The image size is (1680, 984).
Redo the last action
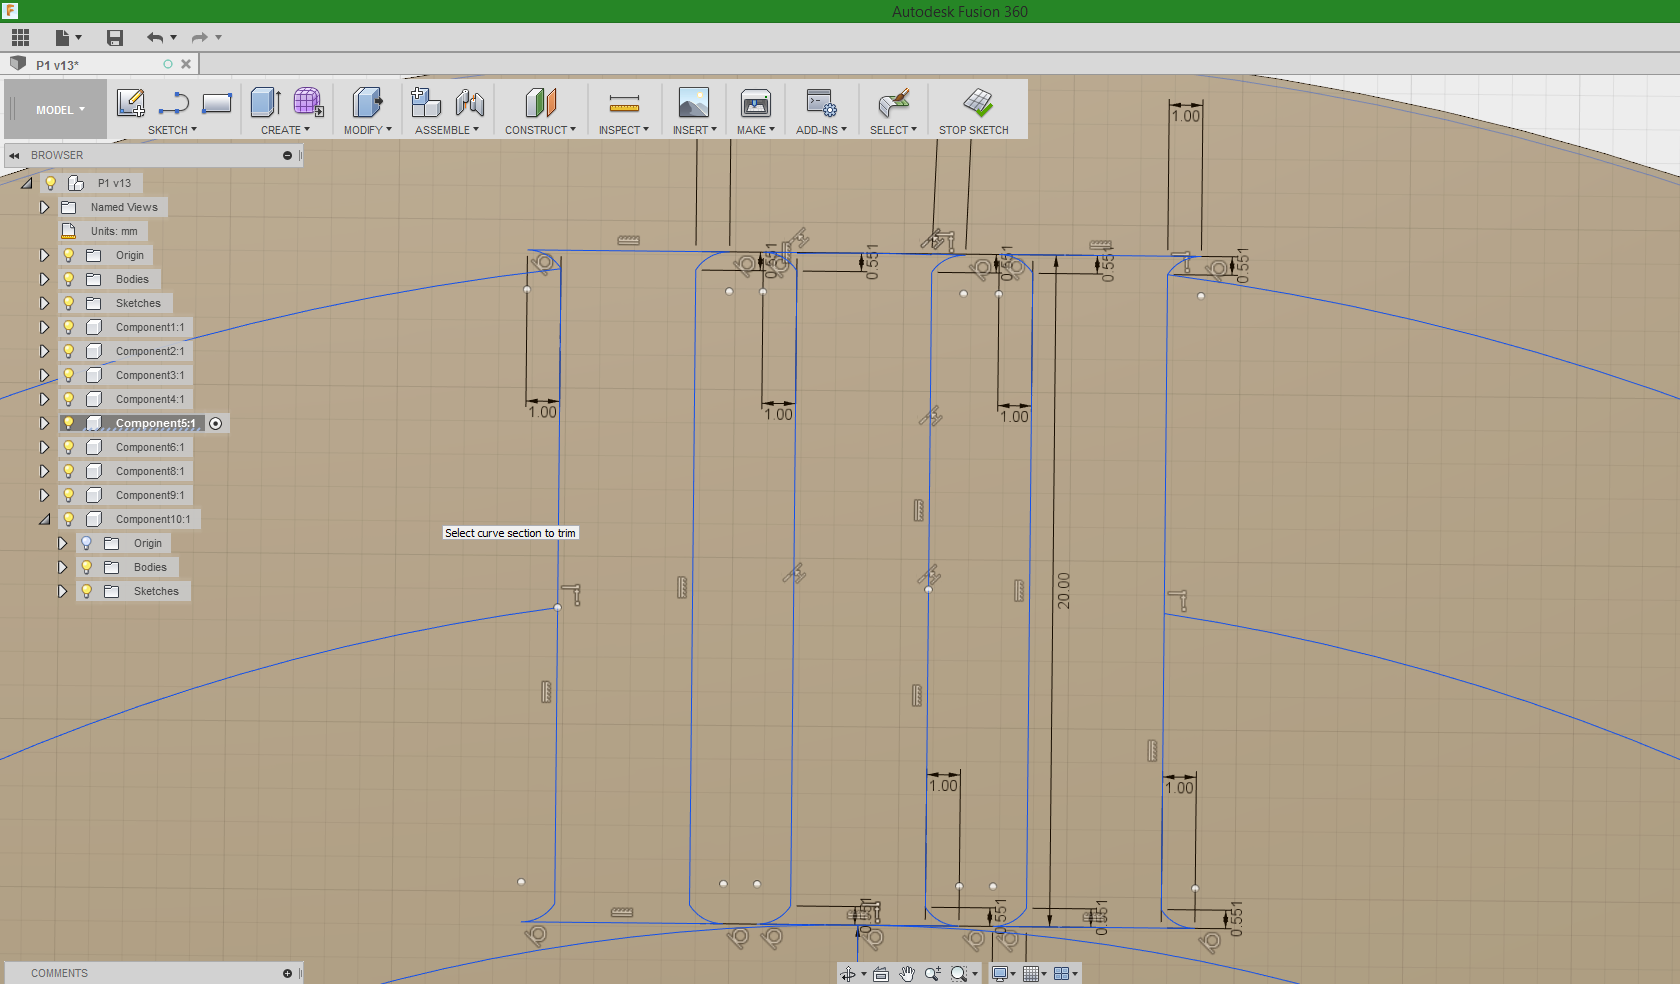point(200,38)
